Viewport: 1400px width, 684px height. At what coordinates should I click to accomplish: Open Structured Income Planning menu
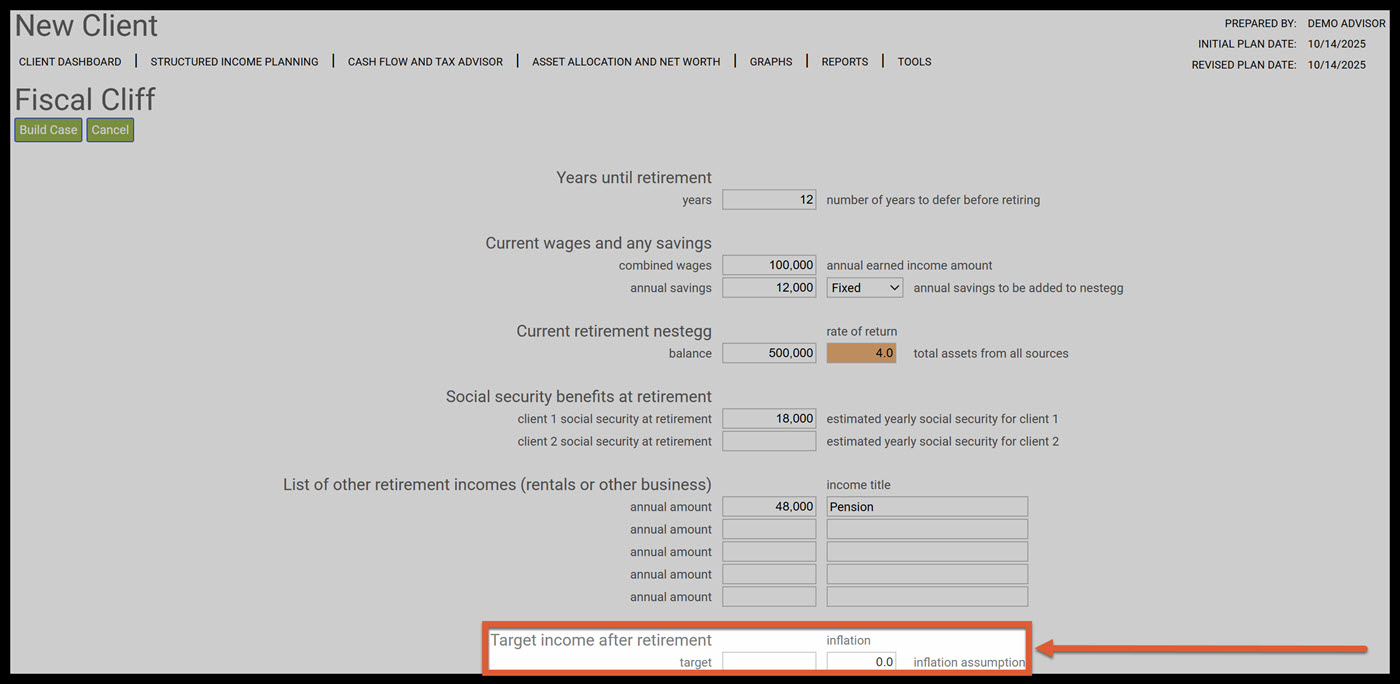234,62
